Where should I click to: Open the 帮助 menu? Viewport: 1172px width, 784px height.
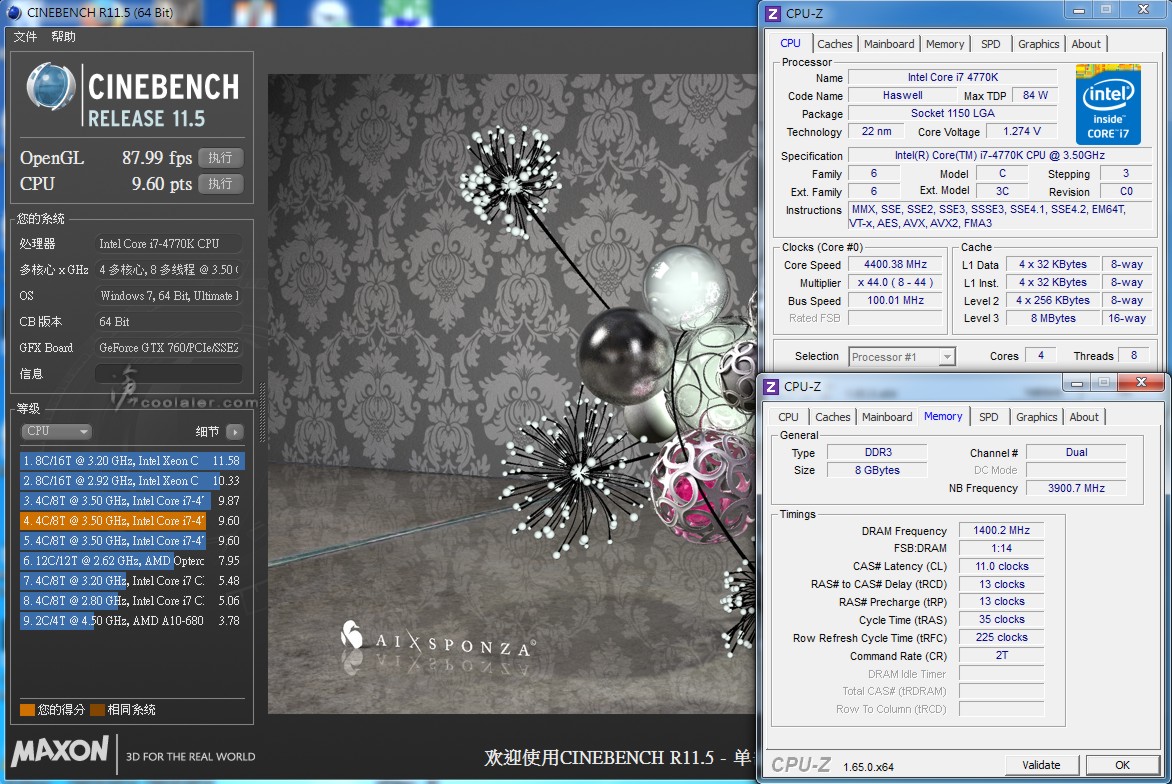(x=64, y=37)
